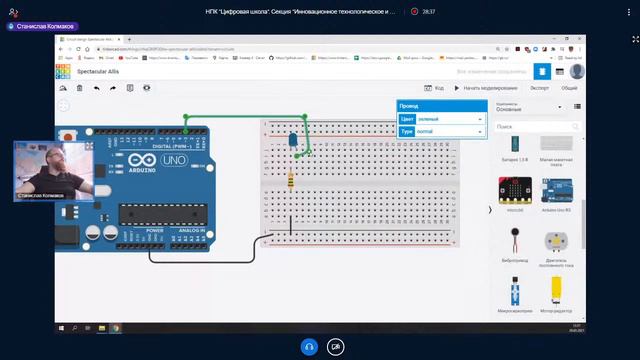Image resolution: width=640 pixels, height=360 pixels.
Task: Click the components panel scrollbar
Action: point(583,224)
